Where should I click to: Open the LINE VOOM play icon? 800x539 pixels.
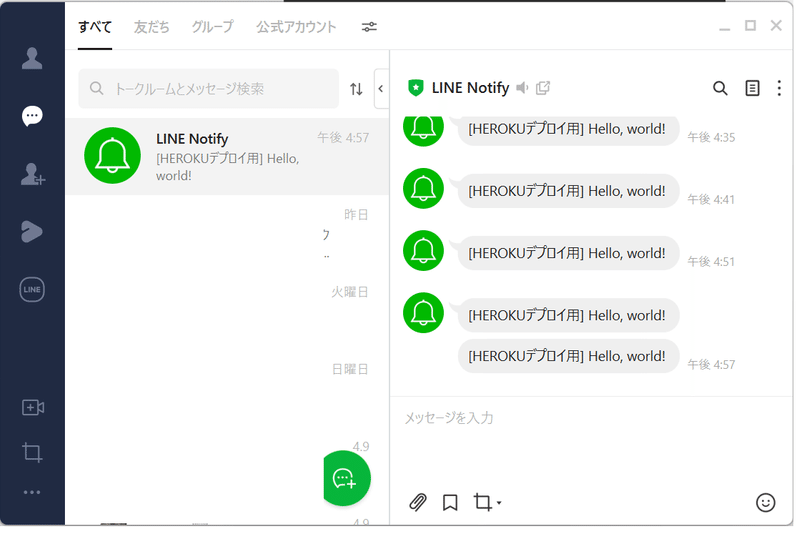coord(32,231)
